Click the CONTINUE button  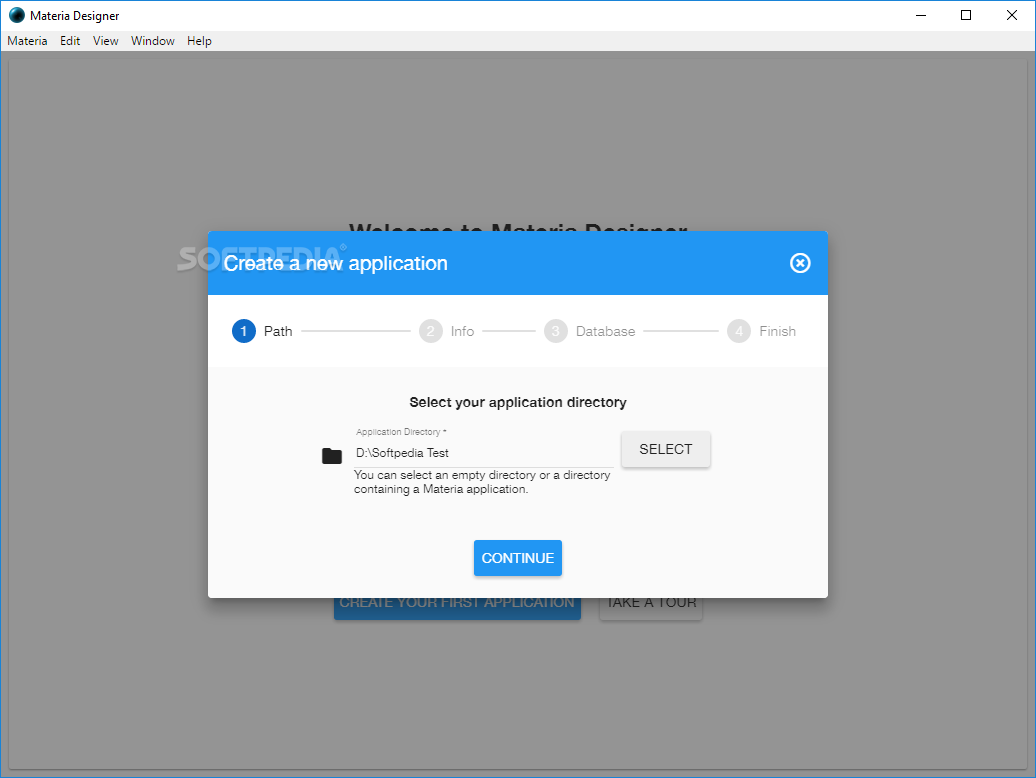pyautogui.click(x=517, y=558)
